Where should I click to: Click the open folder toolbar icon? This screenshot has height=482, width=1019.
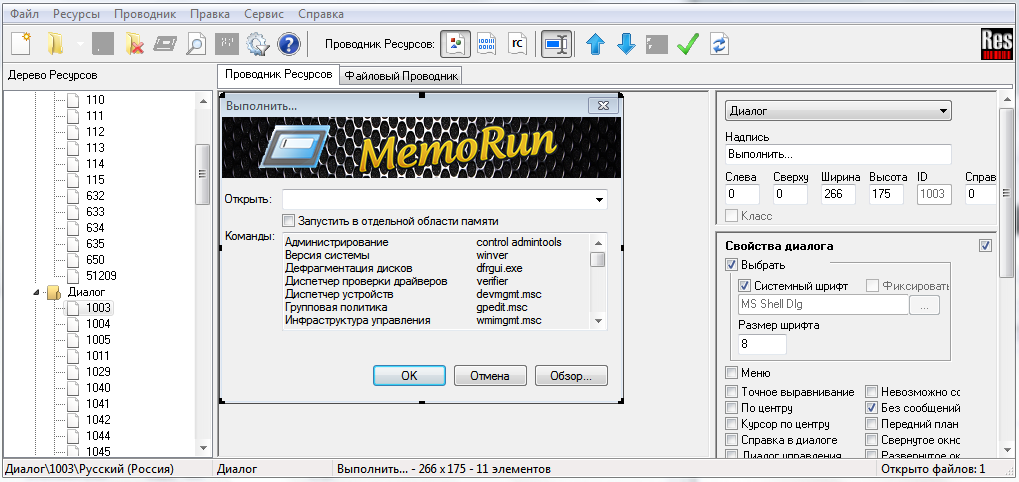click(x=56, y=44)
